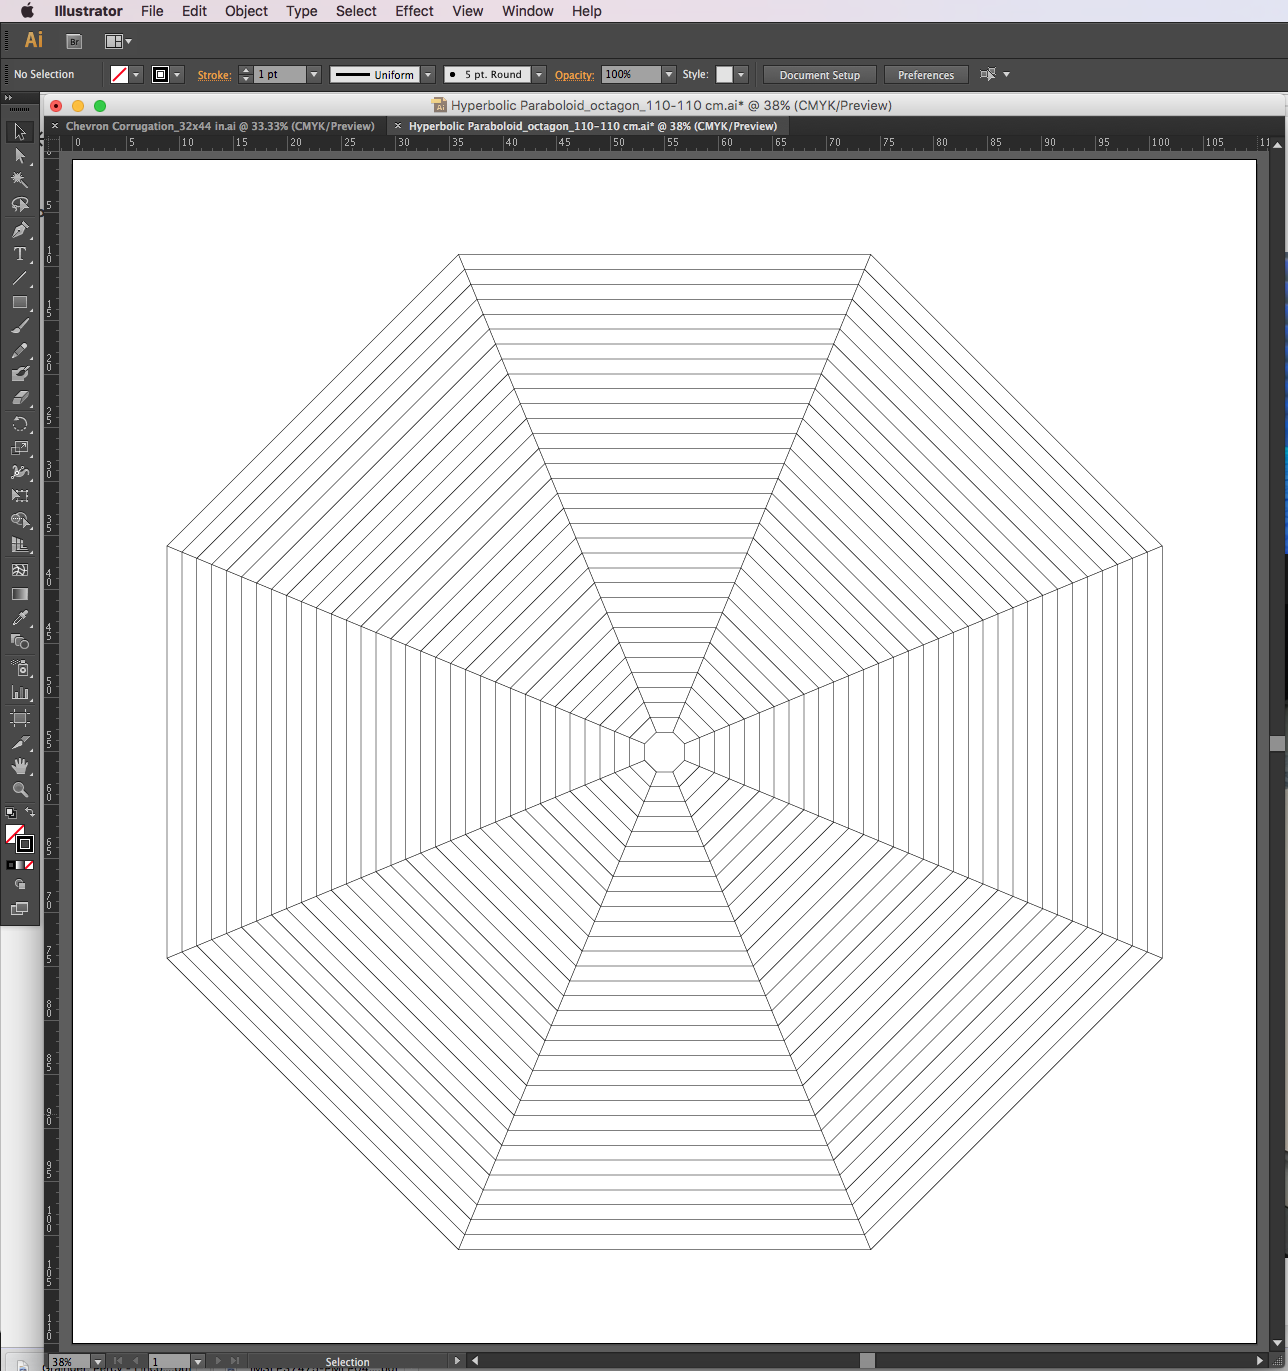Select the Symbol Sprayer tool

(x=19, y=668)
